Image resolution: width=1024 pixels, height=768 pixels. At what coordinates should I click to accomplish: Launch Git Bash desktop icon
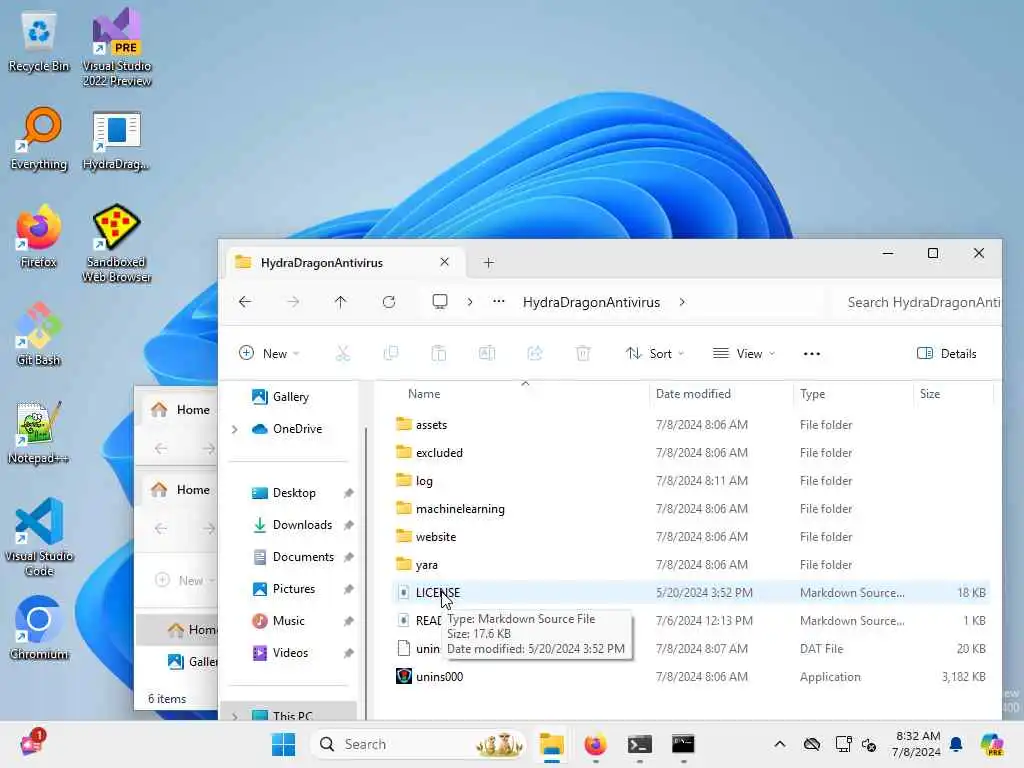pos(39,334)
